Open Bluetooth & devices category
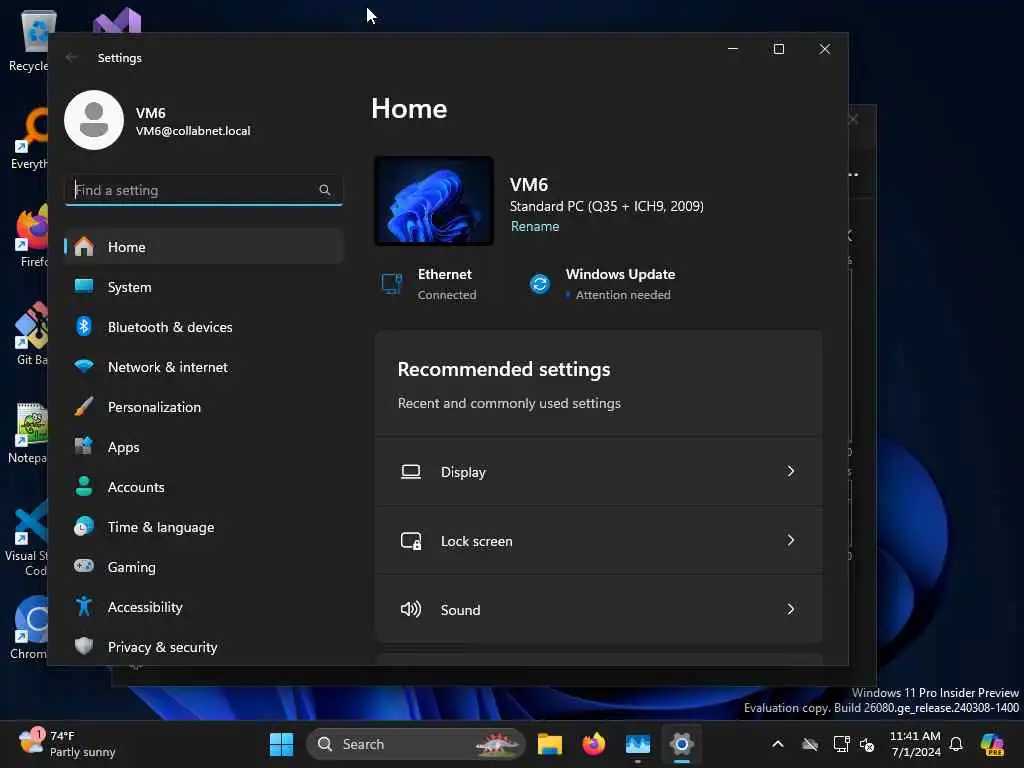This screenshot has width=1024, height=768. (x=204, y=327)
